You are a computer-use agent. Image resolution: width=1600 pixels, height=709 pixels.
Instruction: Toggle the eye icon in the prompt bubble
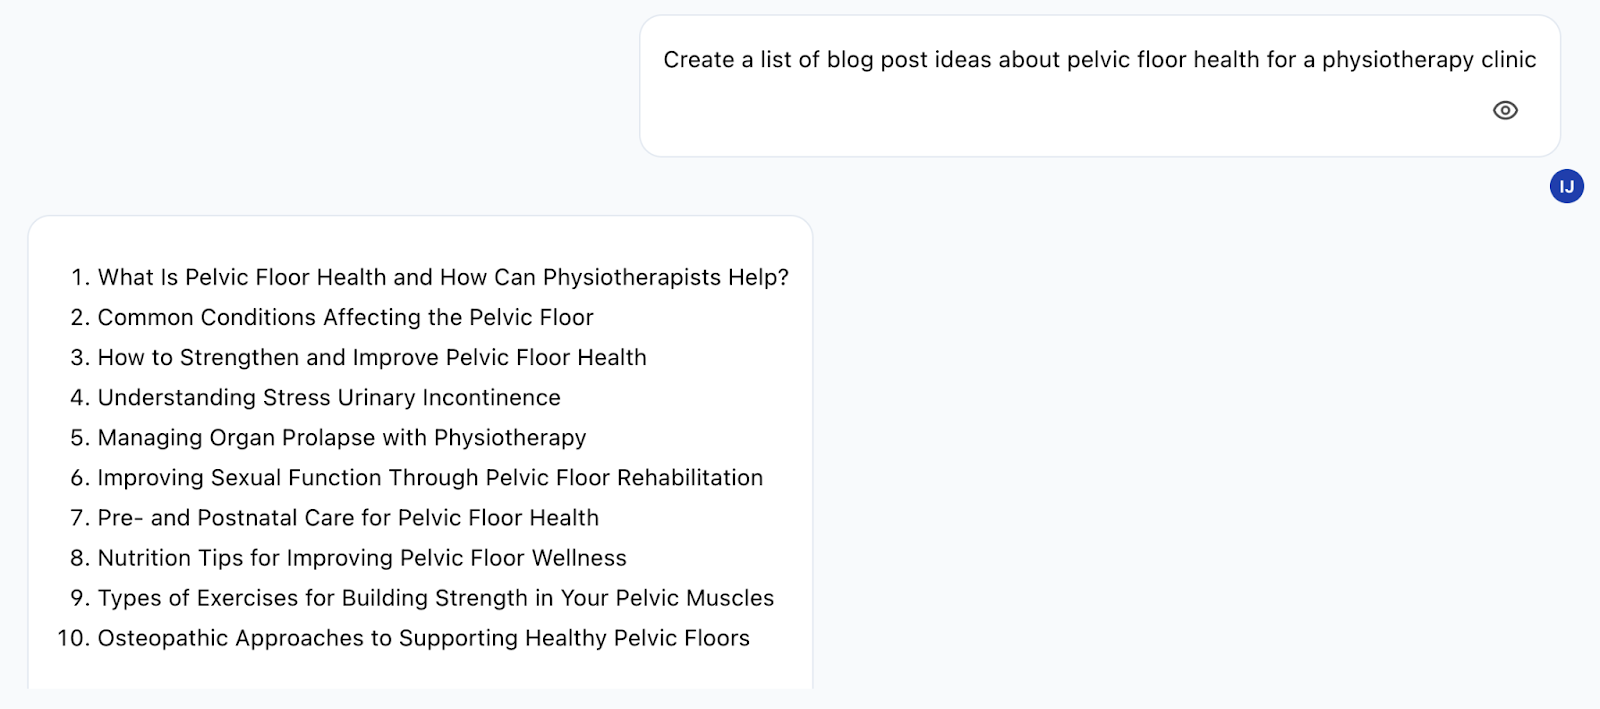[1505, 110]
